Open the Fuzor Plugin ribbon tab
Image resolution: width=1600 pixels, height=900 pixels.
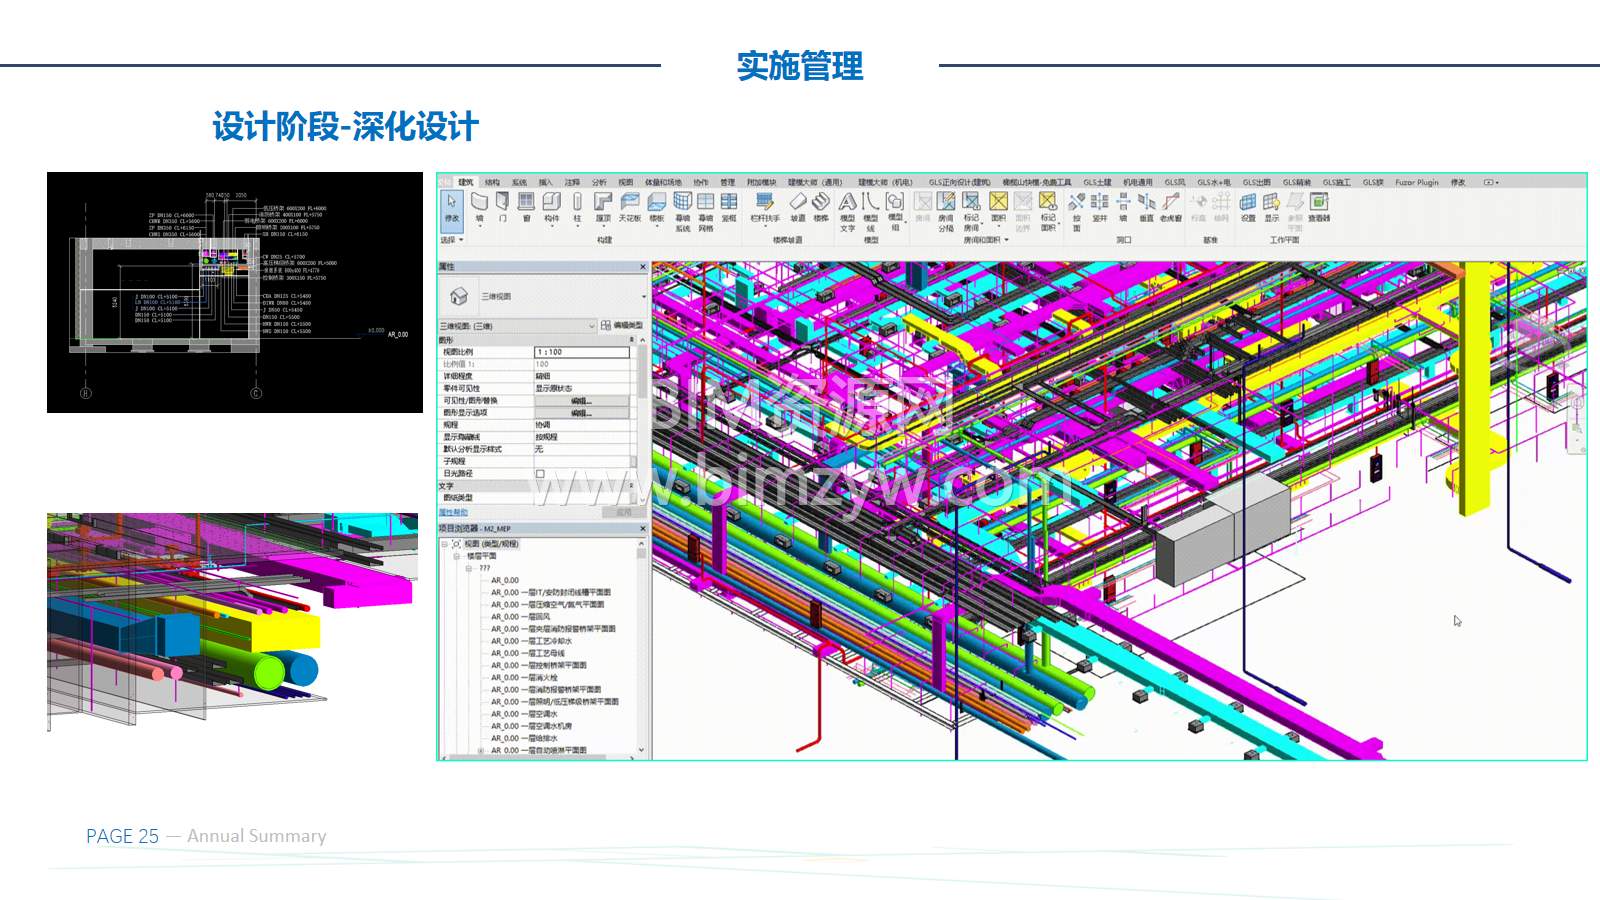click(1417, 182)
